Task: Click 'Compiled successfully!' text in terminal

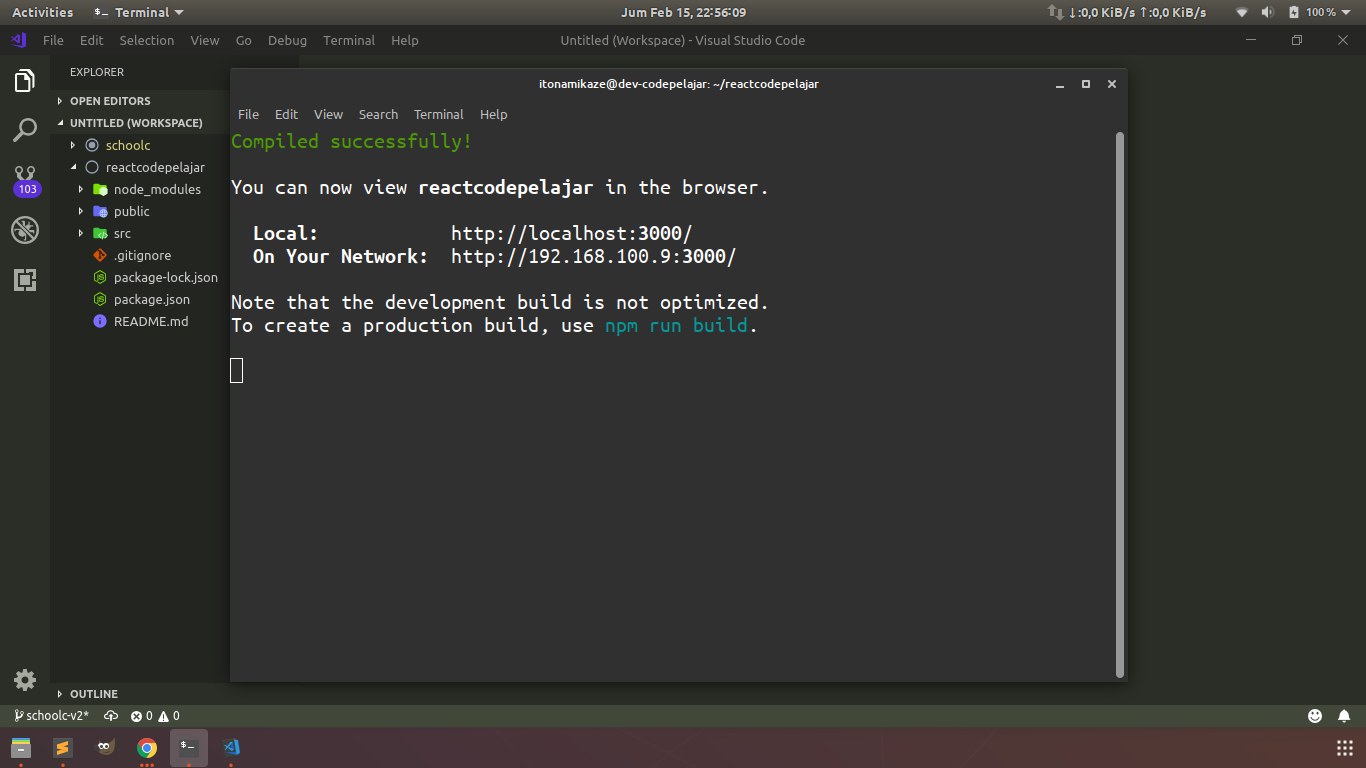Action: 352,142
